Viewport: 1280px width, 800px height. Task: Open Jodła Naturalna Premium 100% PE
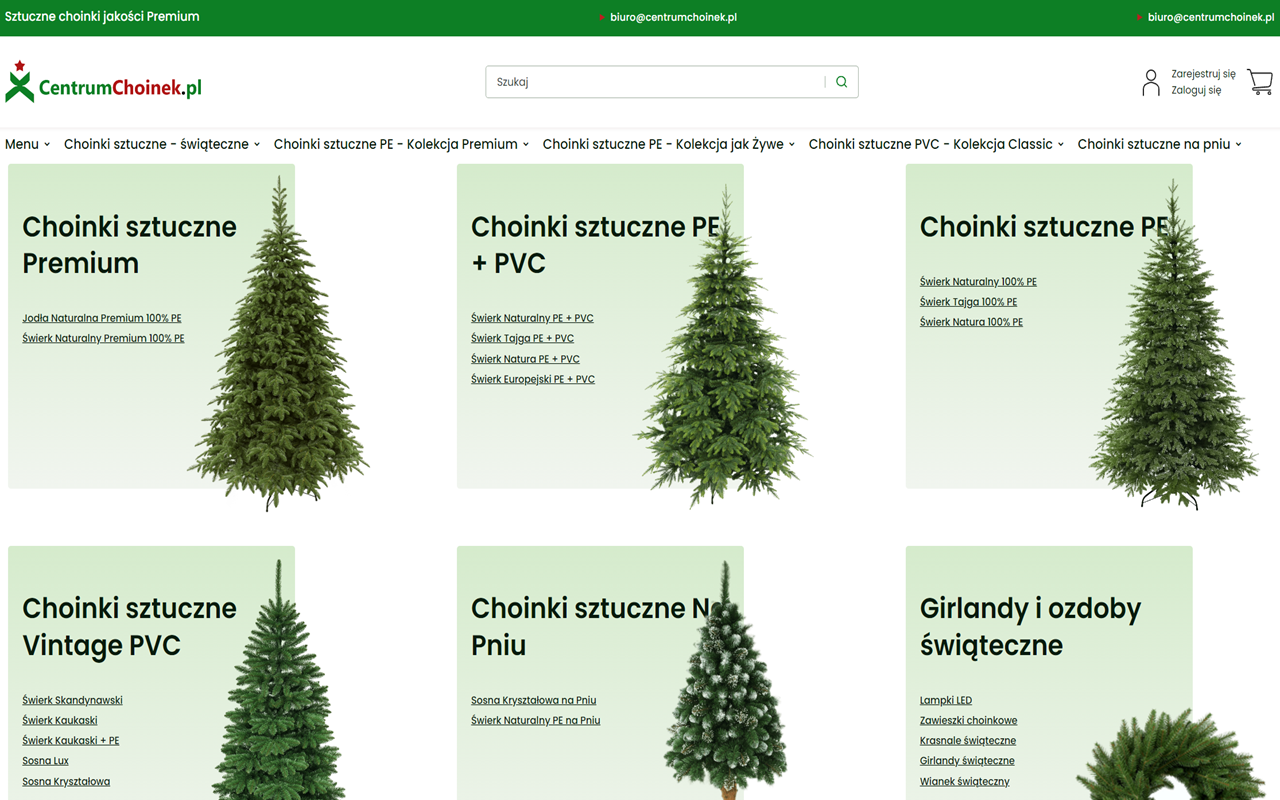pyautogui.click(x=102, y=318)
